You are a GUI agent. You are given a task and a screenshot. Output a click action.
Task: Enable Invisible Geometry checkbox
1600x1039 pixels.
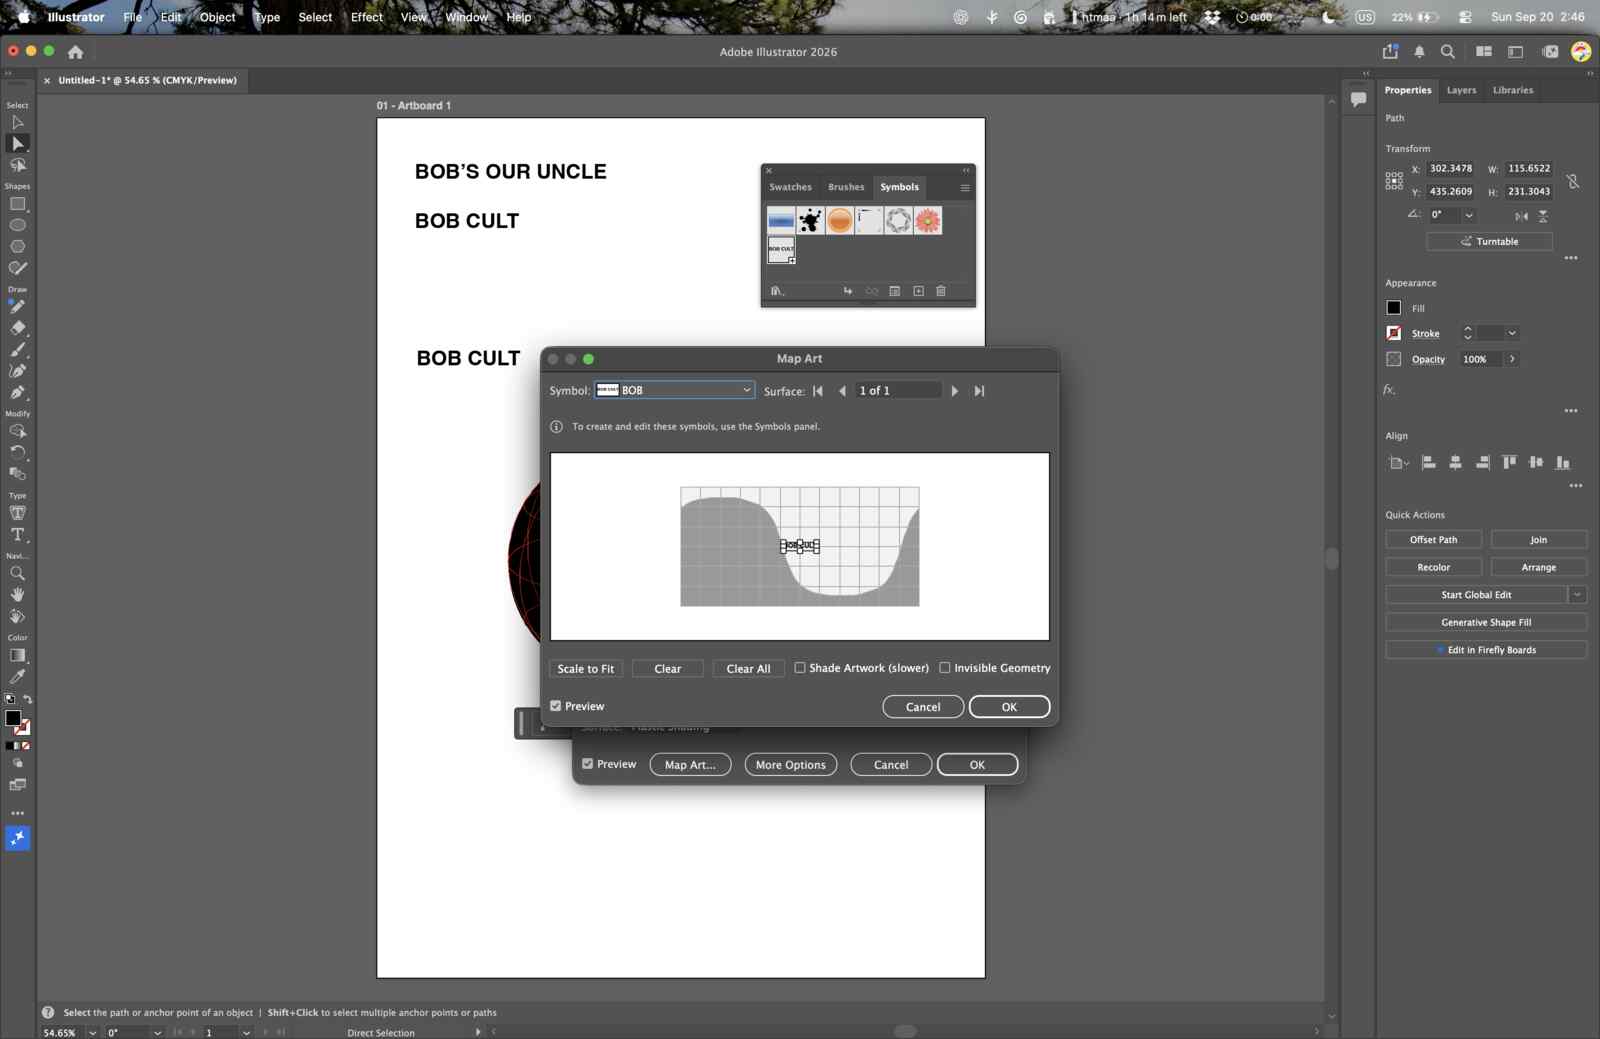pyautogui.click(x=945, y=668)
